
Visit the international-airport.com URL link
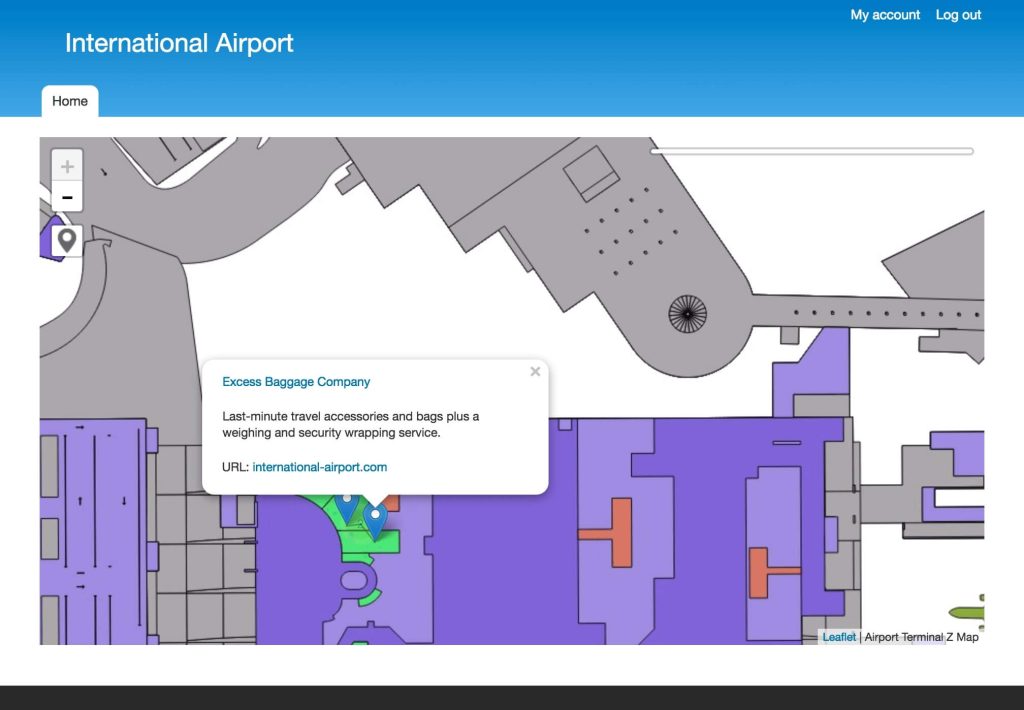(319, 466)
